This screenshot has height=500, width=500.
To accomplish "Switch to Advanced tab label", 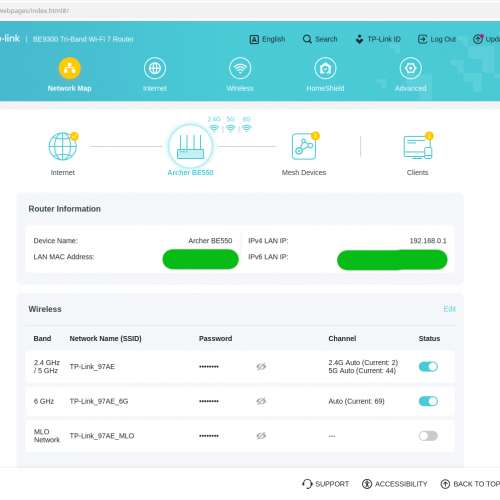I will tap(411, 88).
